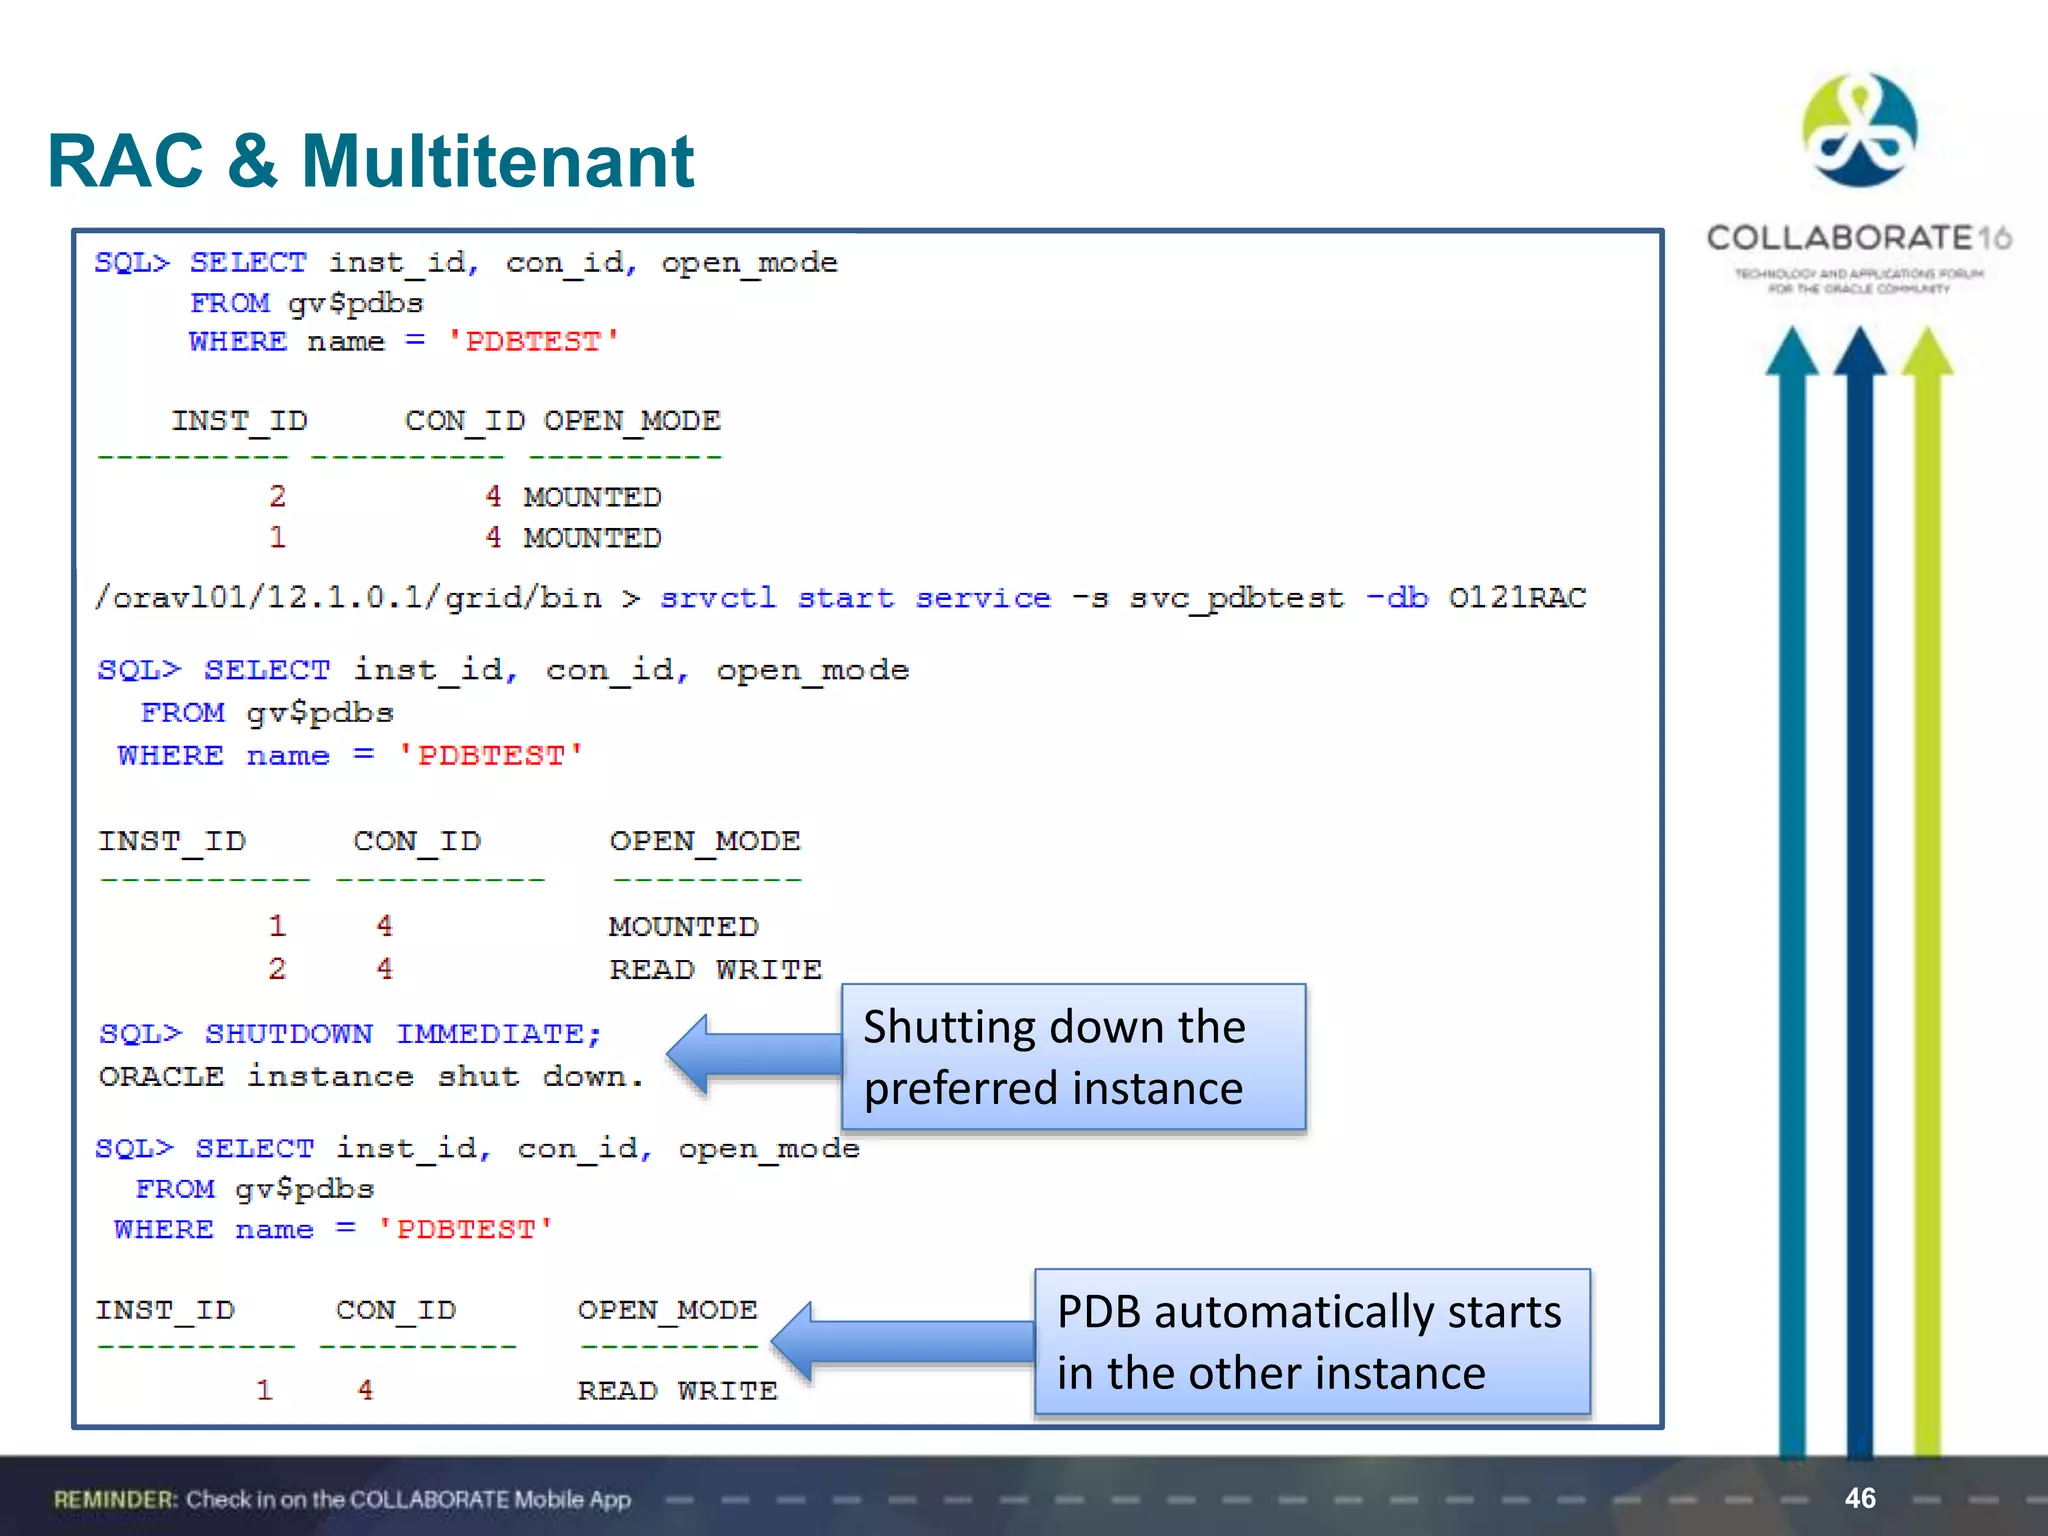2048x1536 pixels.
Task: Click the 'COLLABORATE16' wordmark text
Action: 1859,238
